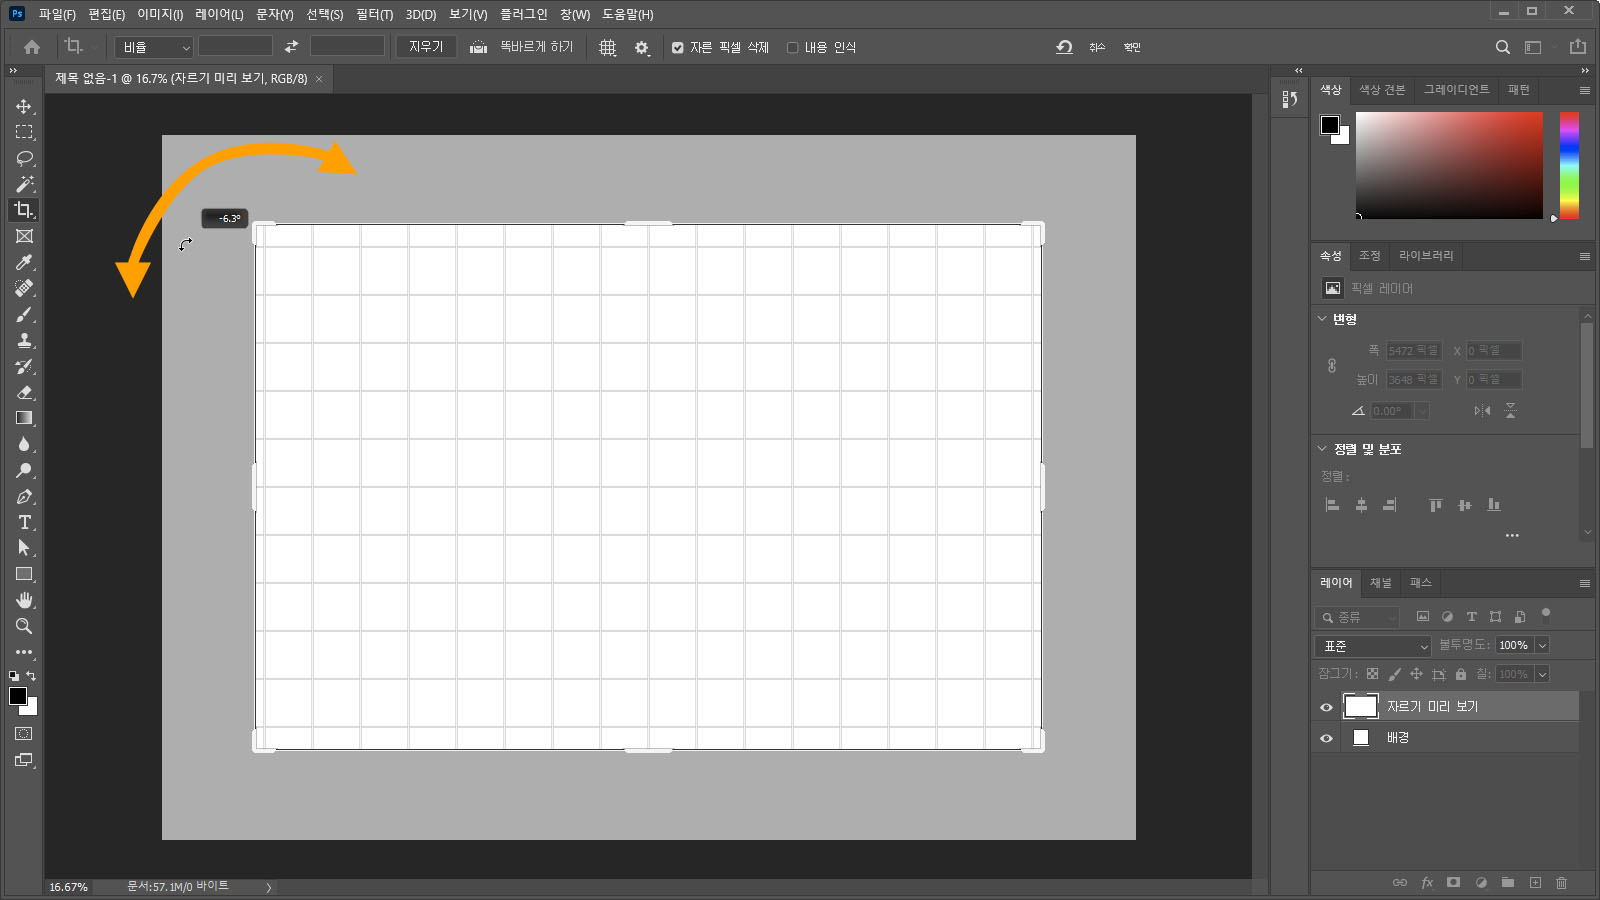Switch to the 채널 tab
The width and height of the screenshot is (1600, 900).
tap(1381, 583)
